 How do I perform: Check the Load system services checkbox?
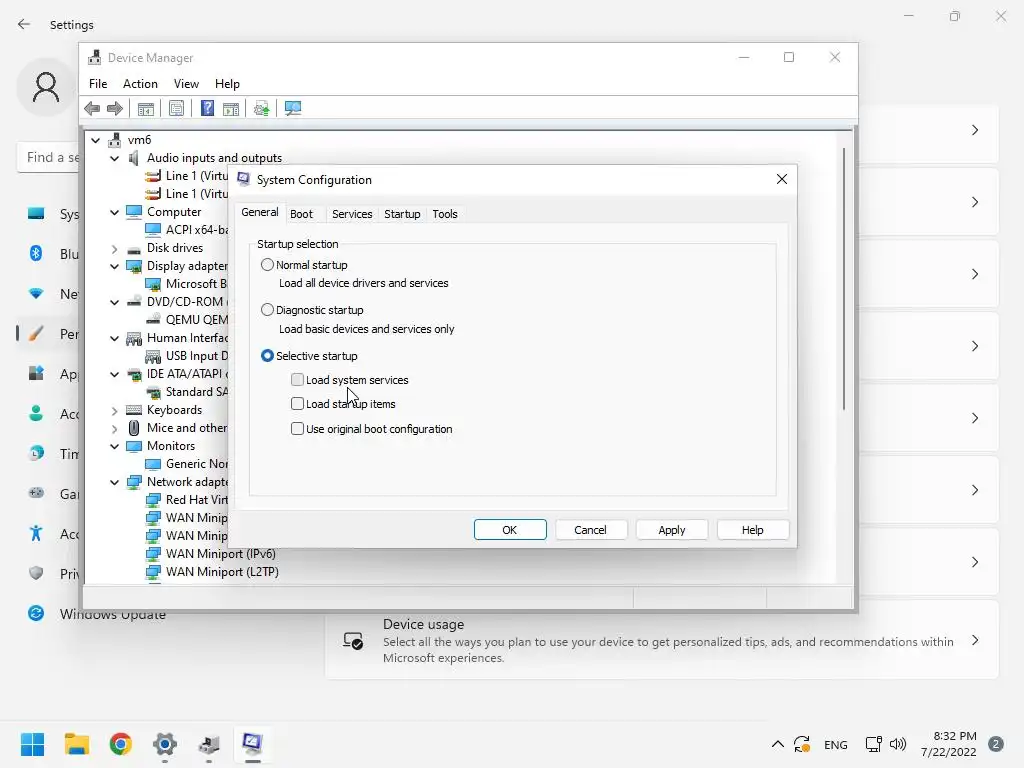297,379
